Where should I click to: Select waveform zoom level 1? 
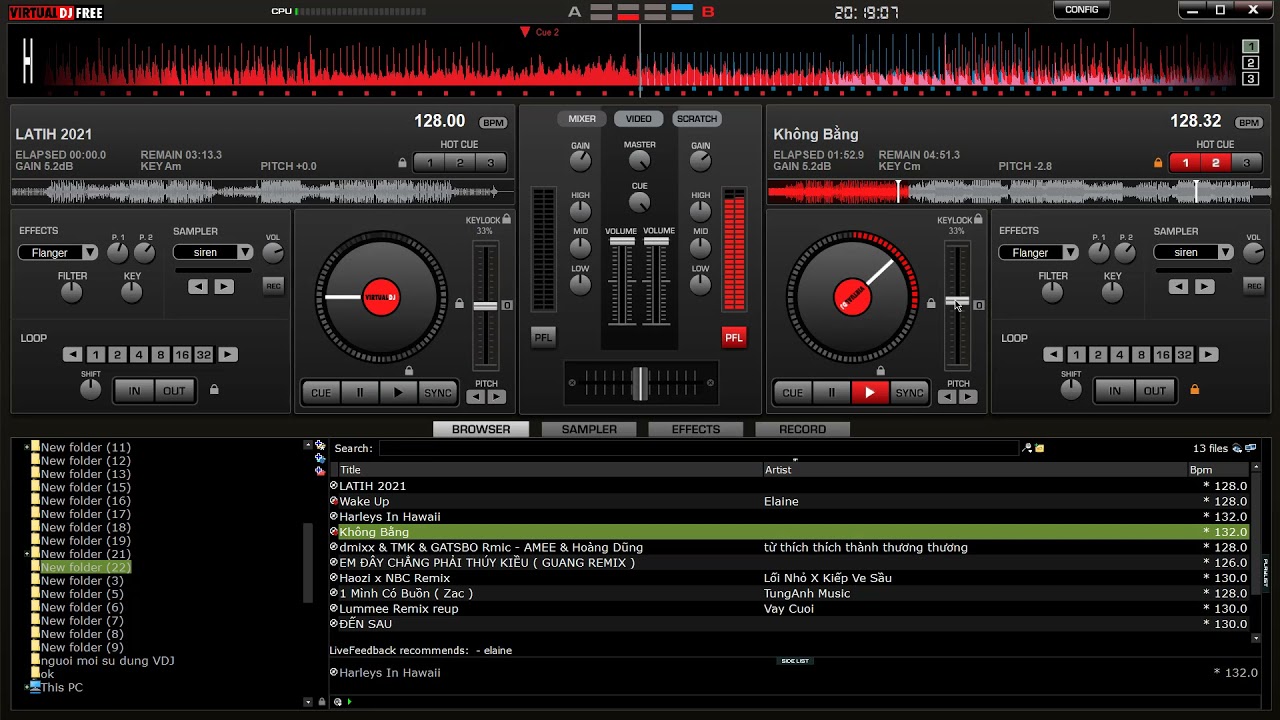[1250, 46]
